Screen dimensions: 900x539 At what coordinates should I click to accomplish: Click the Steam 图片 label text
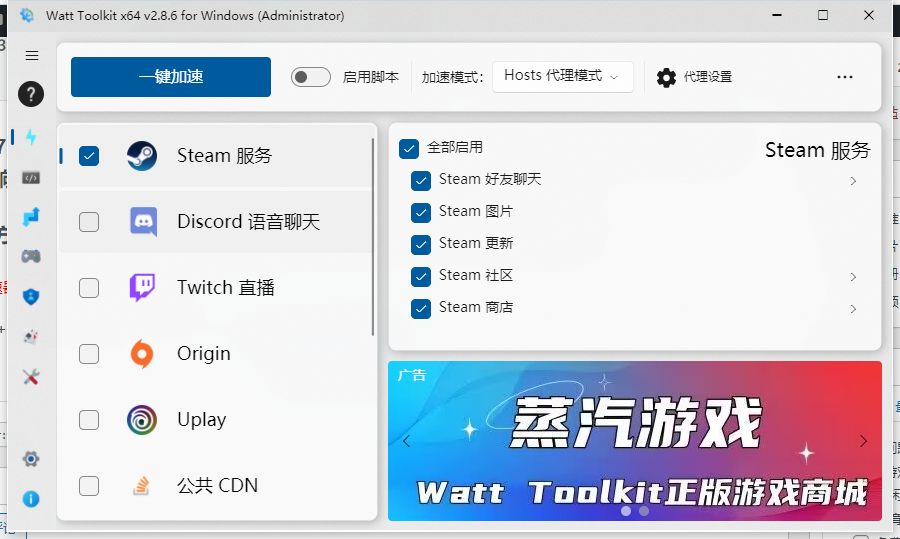click(476, 211)
